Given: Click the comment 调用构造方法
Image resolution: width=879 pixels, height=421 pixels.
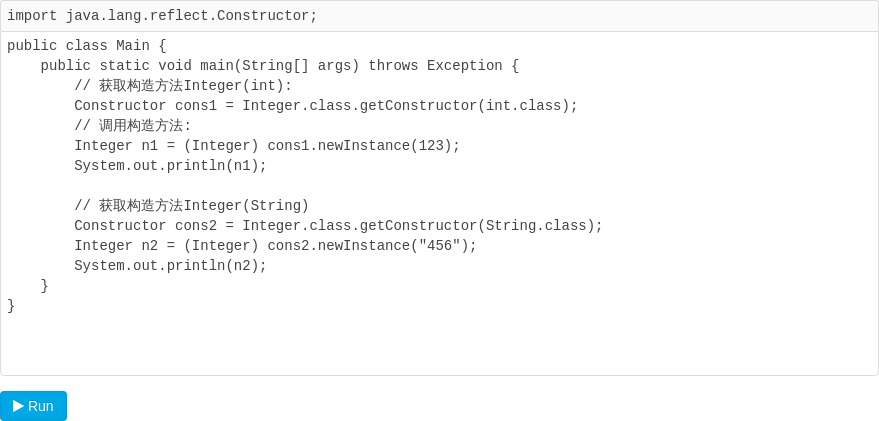Looking at the screenshot, I should tap(133, 126).
